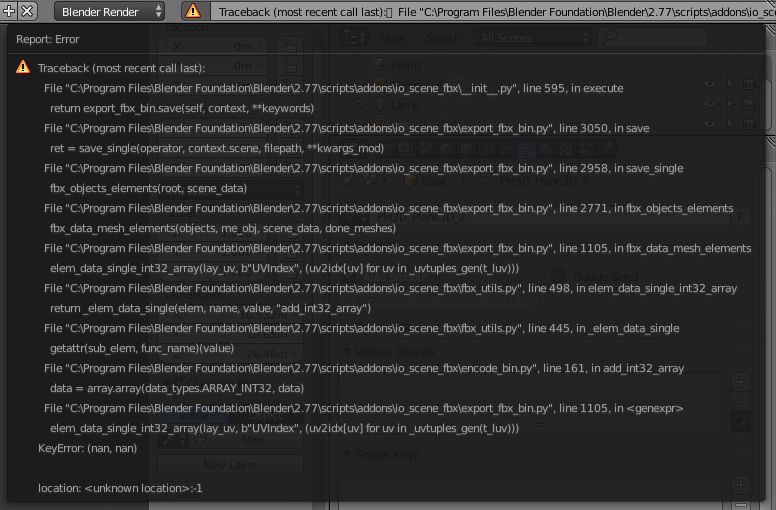This screenshot has height=510, width=776.
Task: Click the plus icon to add a new scene
Action: 9,10
